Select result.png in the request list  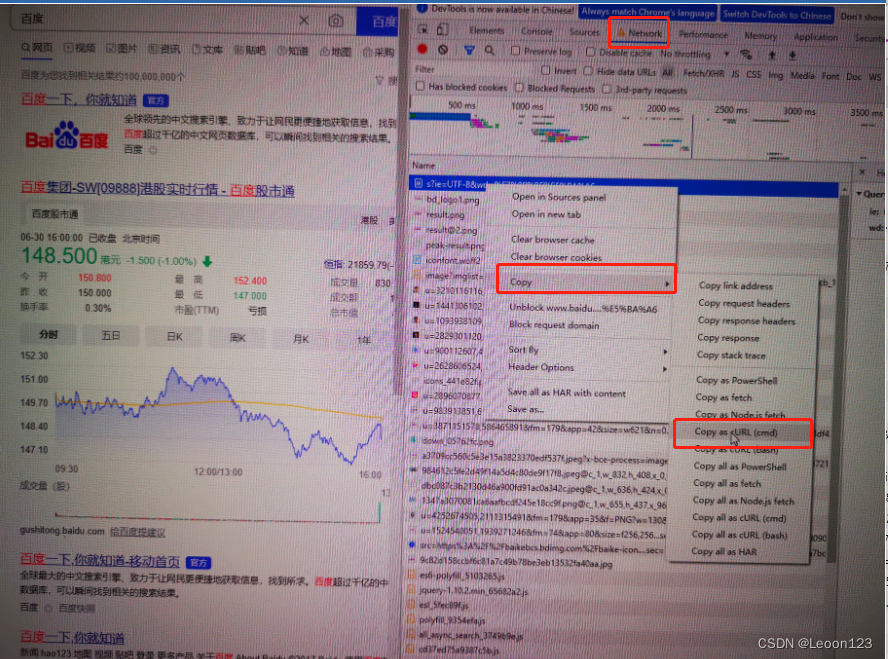click(445, 215)
